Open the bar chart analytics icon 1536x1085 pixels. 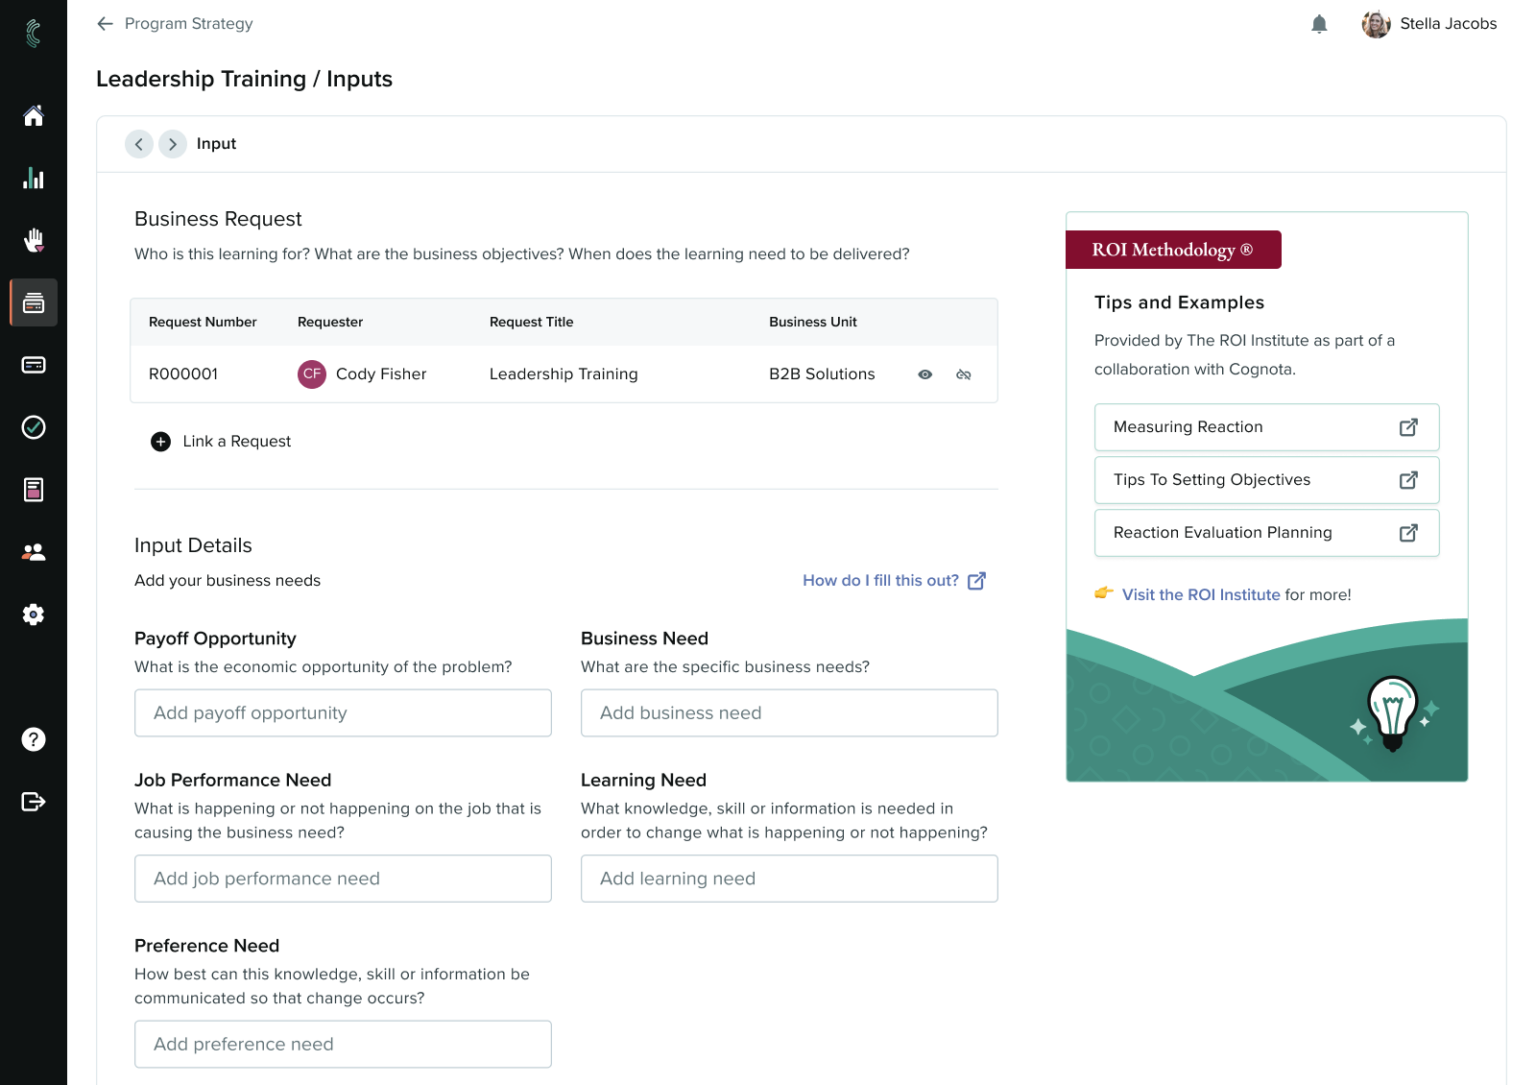point(33,178)
